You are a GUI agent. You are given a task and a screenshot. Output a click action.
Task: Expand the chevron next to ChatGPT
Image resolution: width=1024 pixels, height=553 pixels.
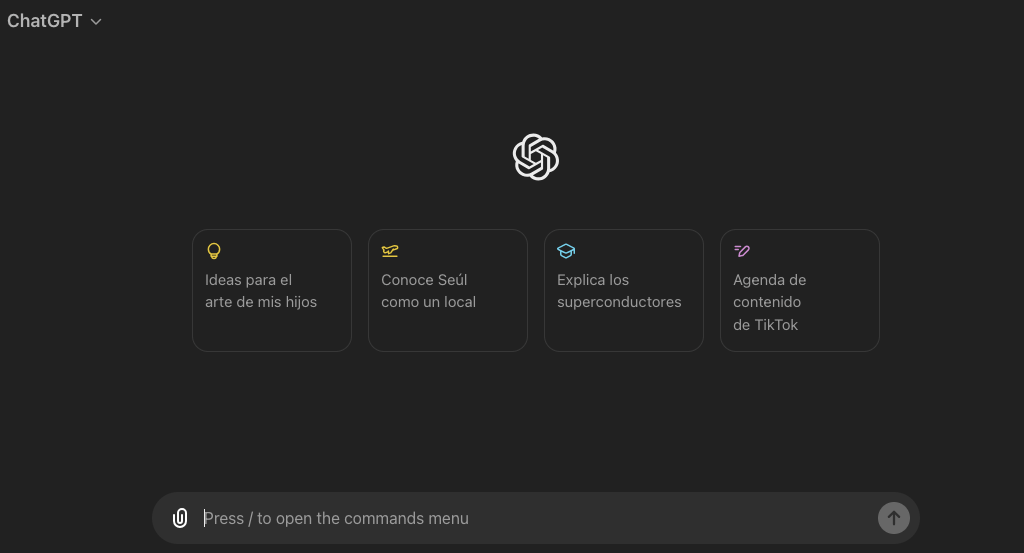click(96, 22)
